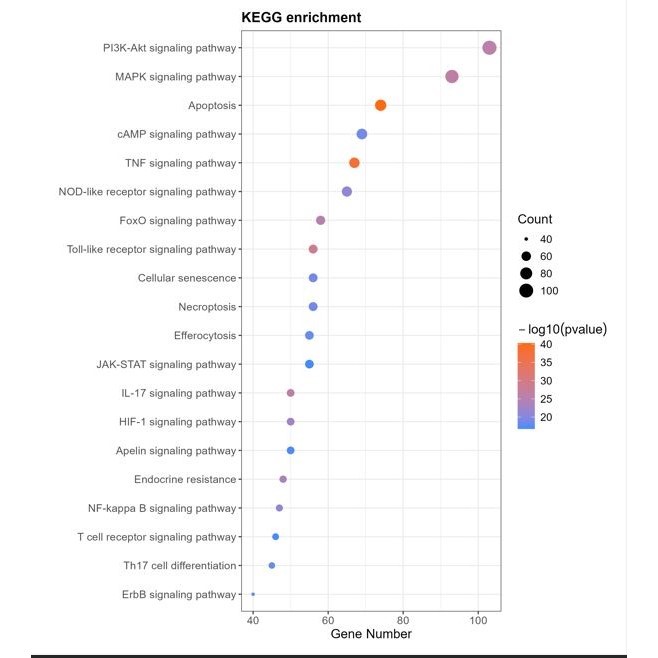Select the Count legend circle for 60
658x658 pixels.
[x=526, y=256]
